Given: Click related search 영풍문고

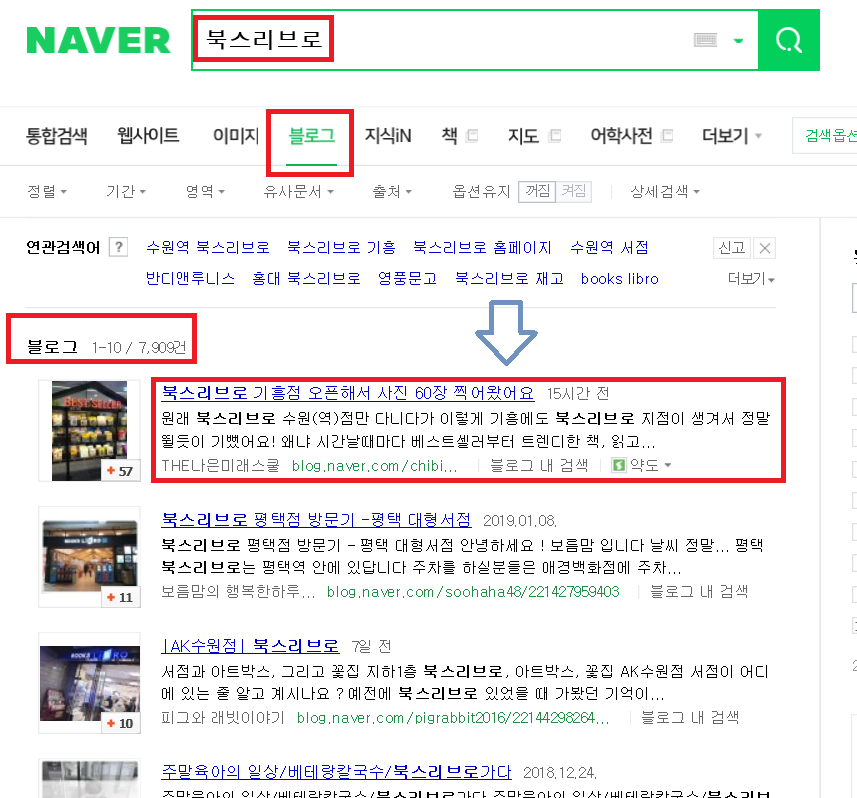Looking at the screenshot, I should (x=407, y=279).
